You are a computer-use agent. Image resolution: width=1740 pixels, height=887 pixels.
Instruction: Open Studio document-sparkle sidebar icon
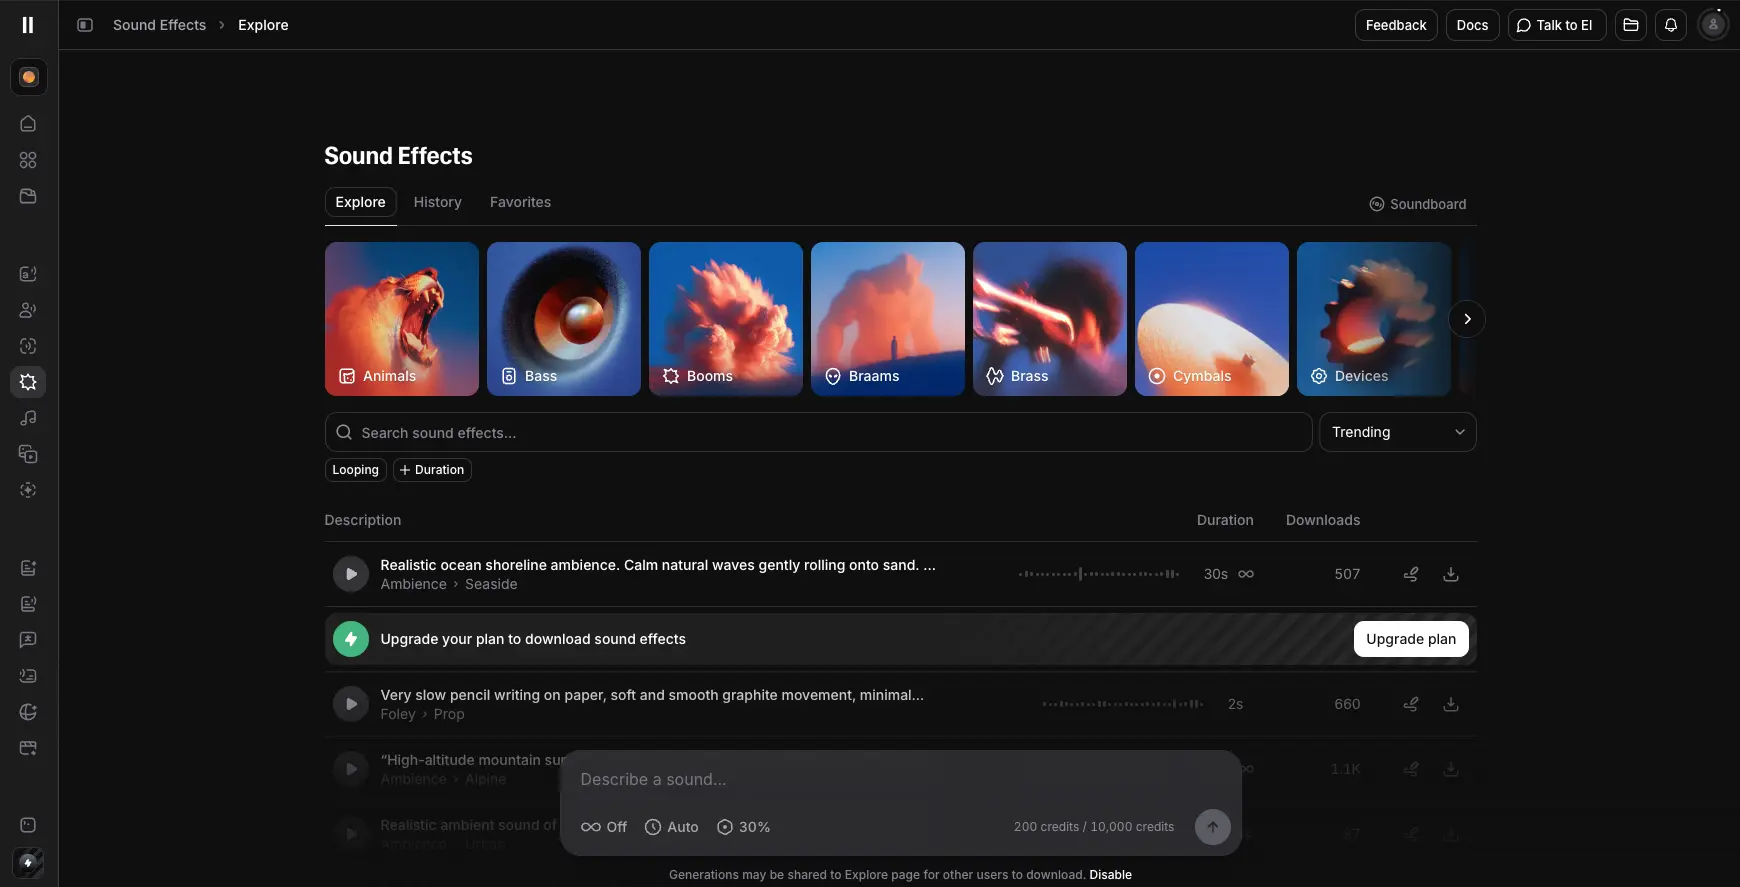(28, 568)
